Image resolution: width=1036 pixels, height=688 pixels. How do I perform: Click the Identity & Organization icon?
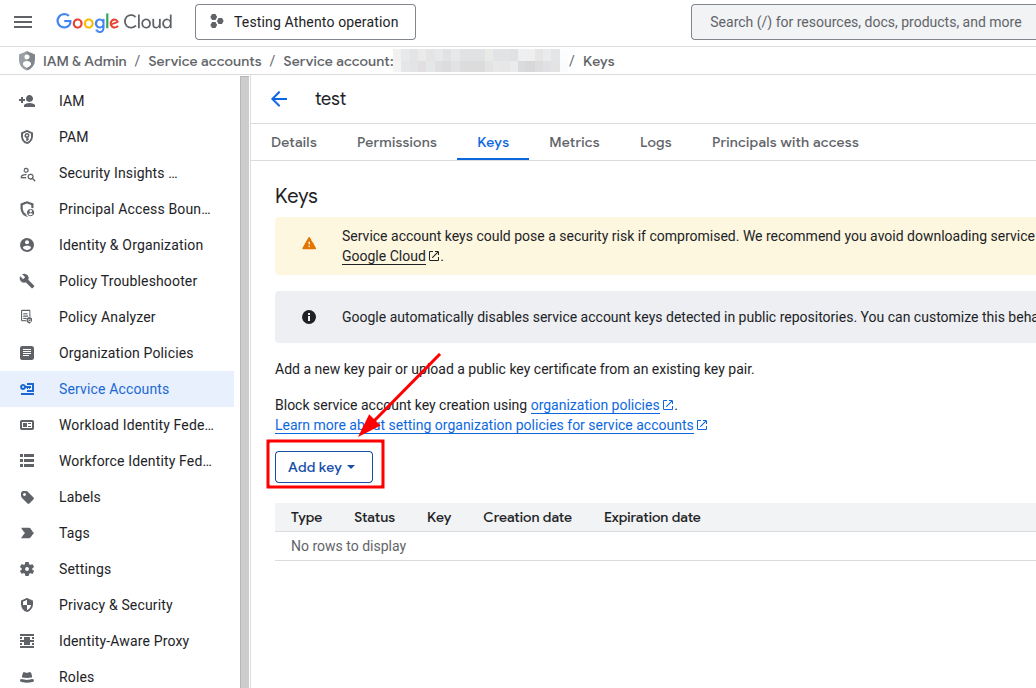coord(27,245)
